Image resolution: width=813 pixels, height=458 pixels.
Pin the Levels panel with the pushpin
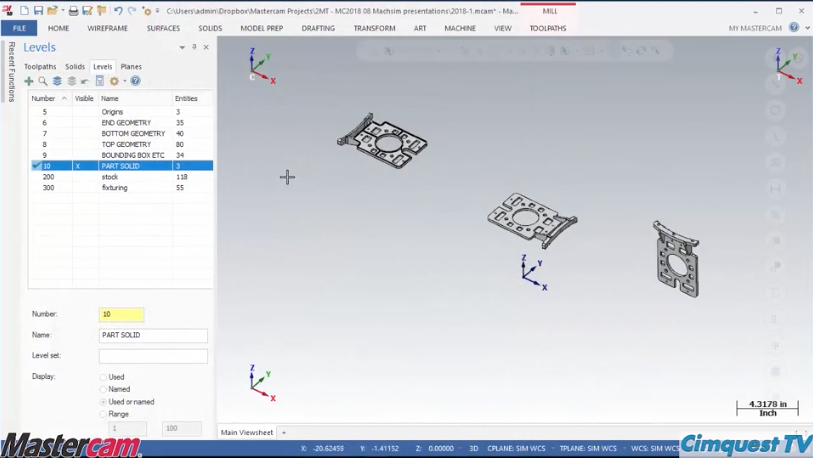(x=194, y=47)
